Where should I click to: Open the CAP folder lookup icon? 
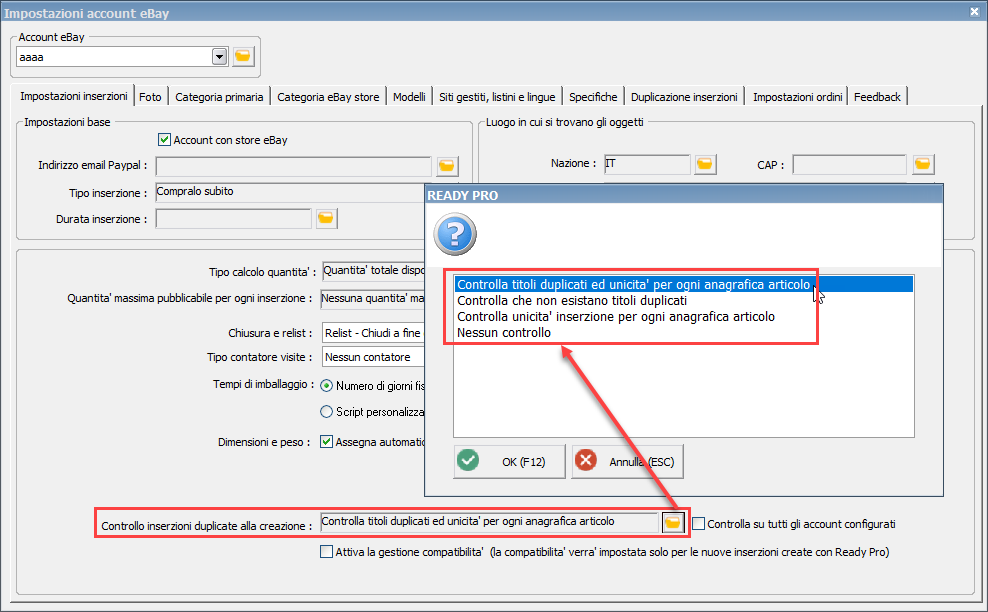pyautogui.click(x=922, y=164)
